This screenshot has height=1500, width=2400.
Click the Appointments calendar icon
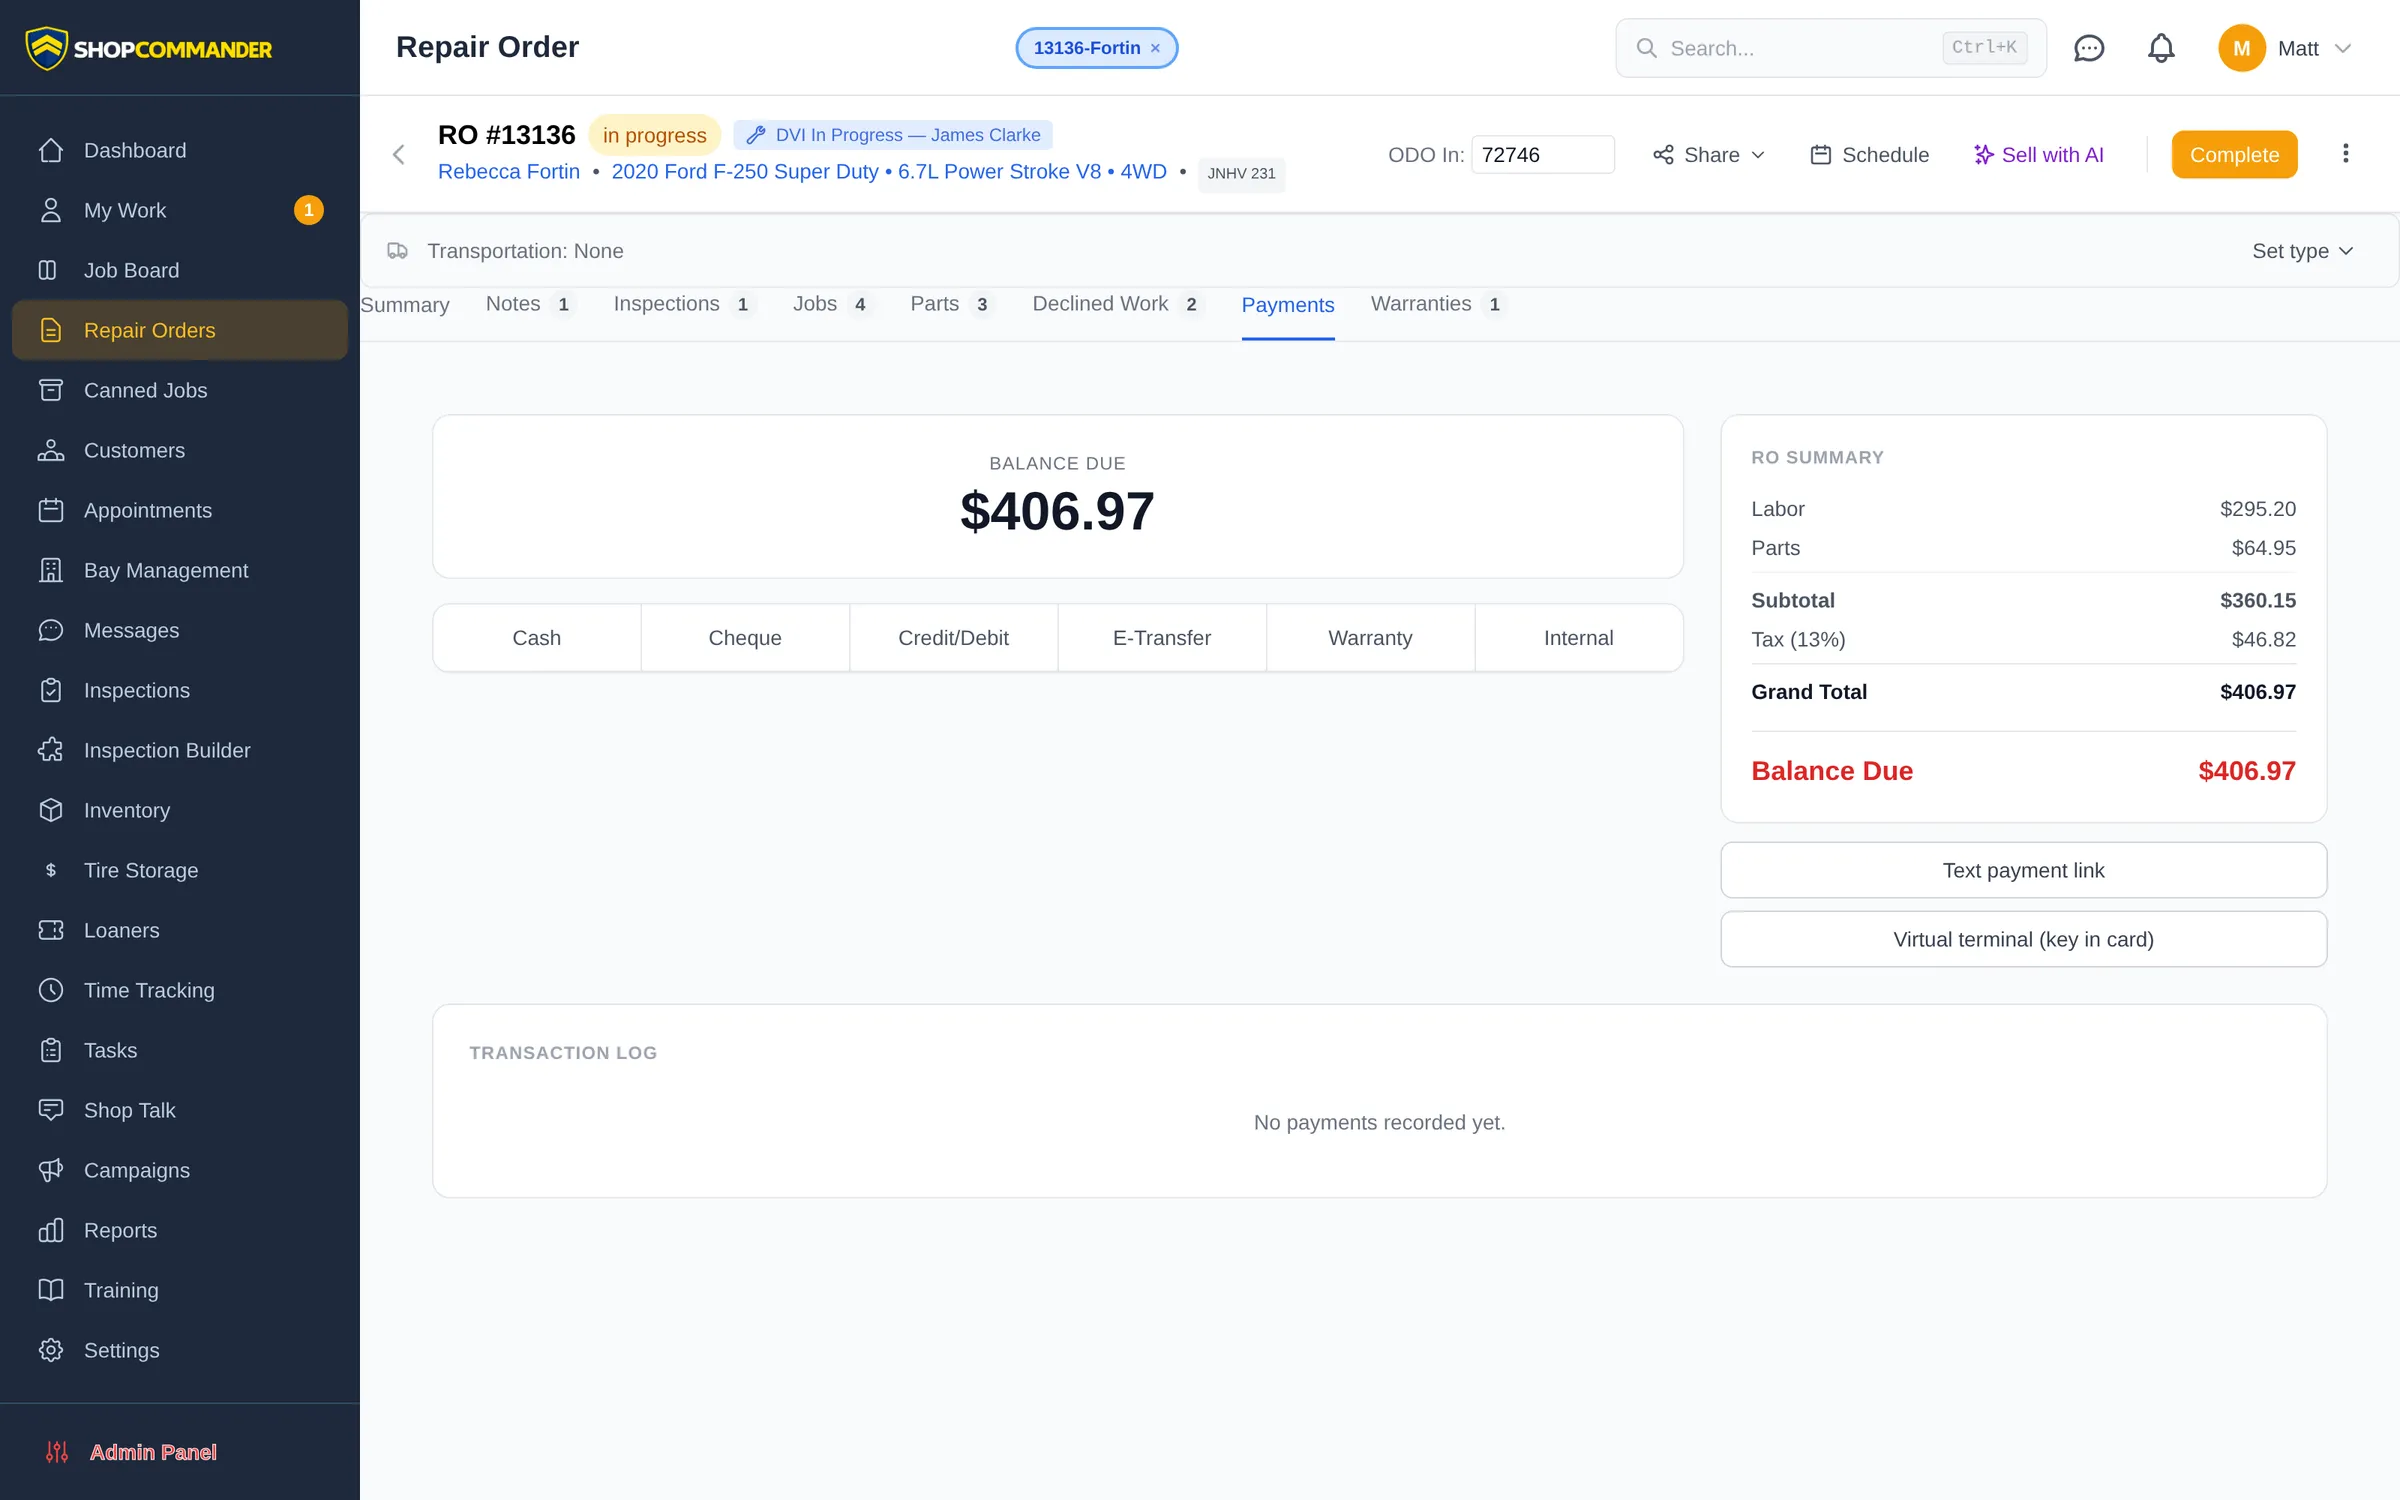tap(51, 510)
